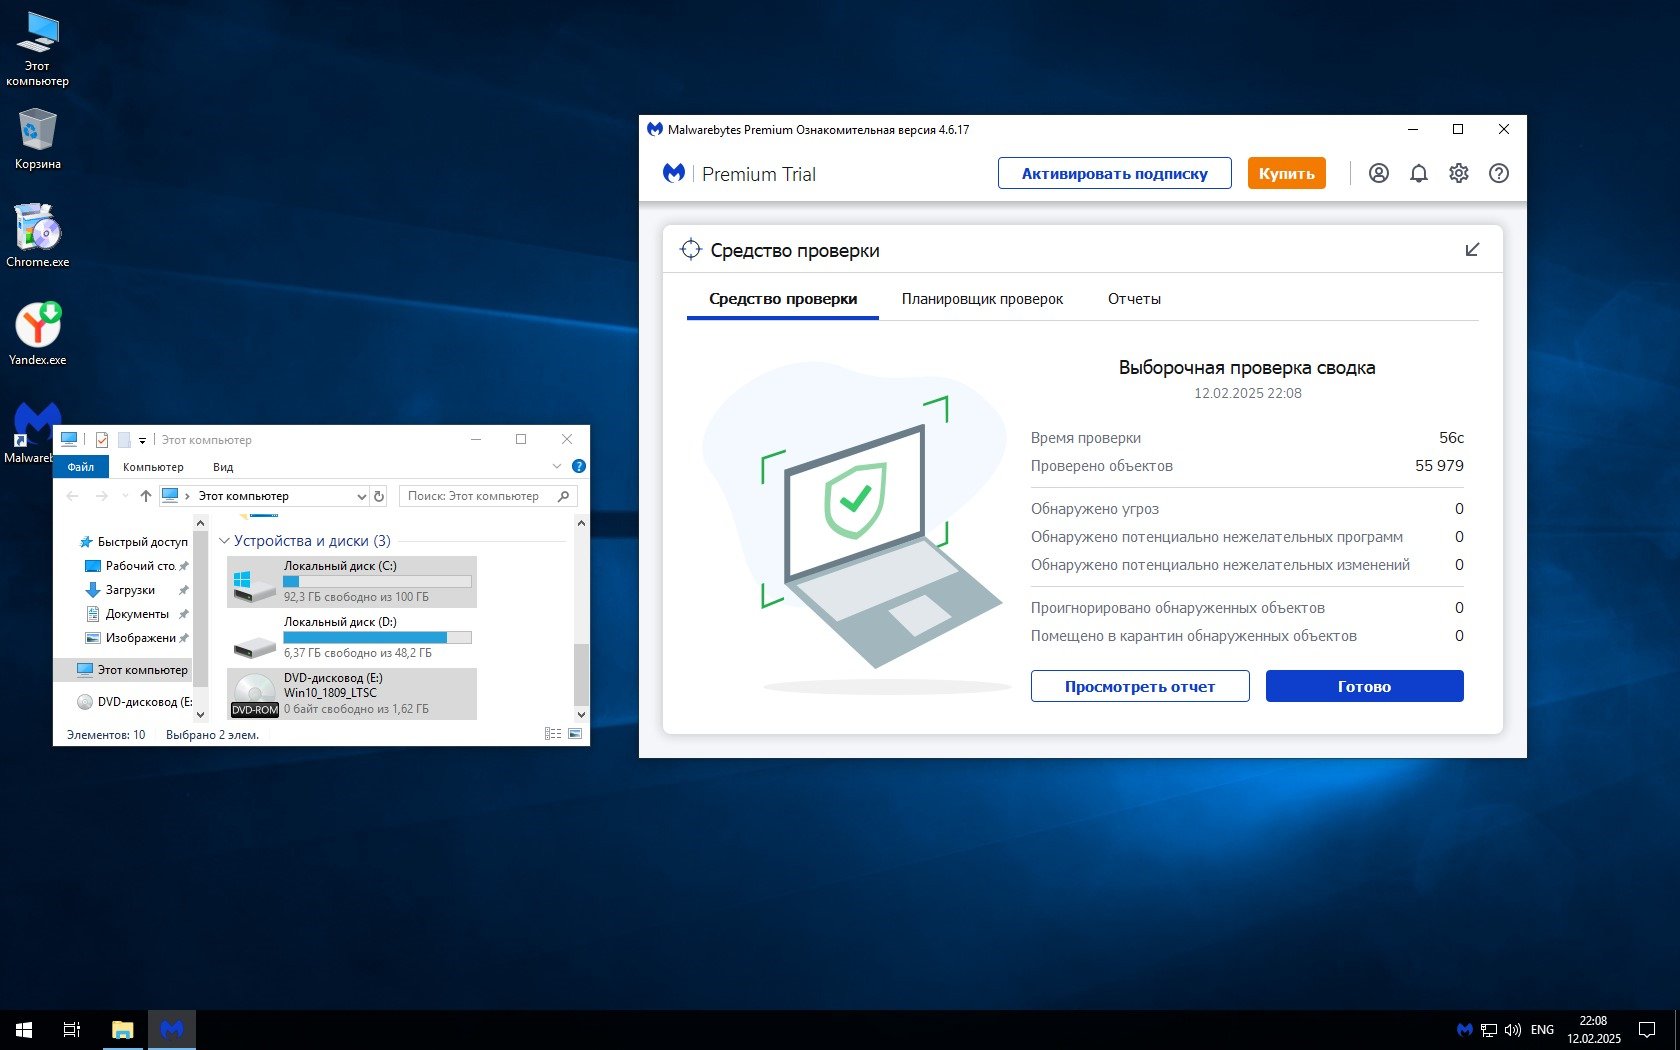Switch Explorer to details view

coord(553,734)
